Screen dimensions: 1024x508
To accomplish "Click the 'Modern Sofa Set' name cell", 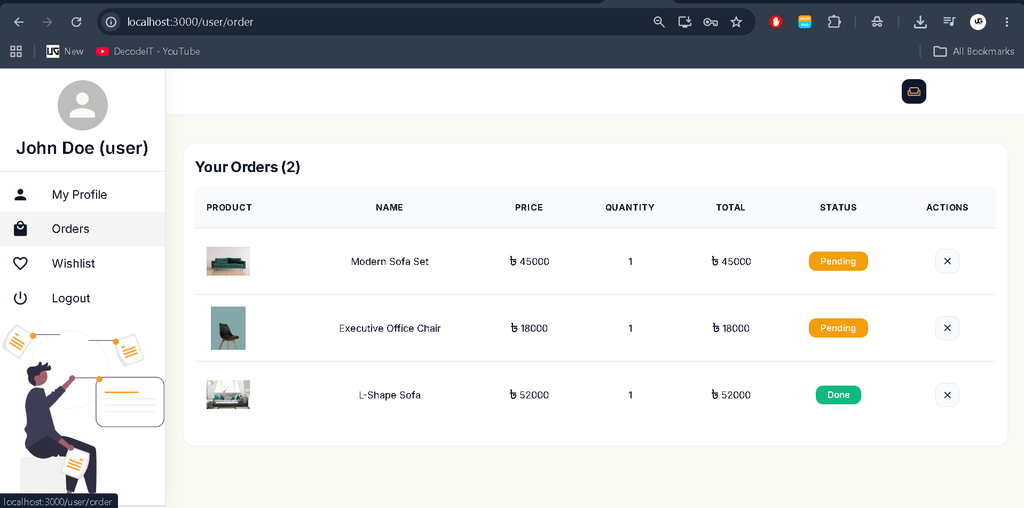I will (x=389, y=261).
